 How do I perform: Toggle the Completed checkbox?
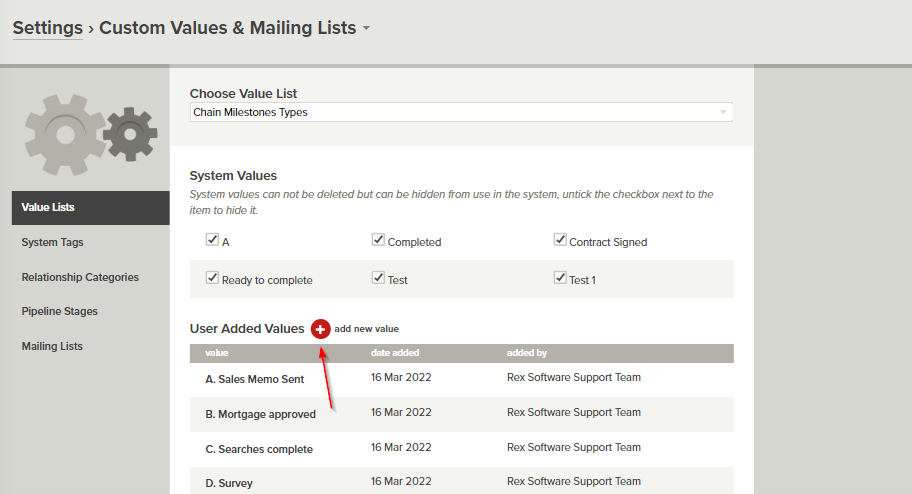(378, 240)
